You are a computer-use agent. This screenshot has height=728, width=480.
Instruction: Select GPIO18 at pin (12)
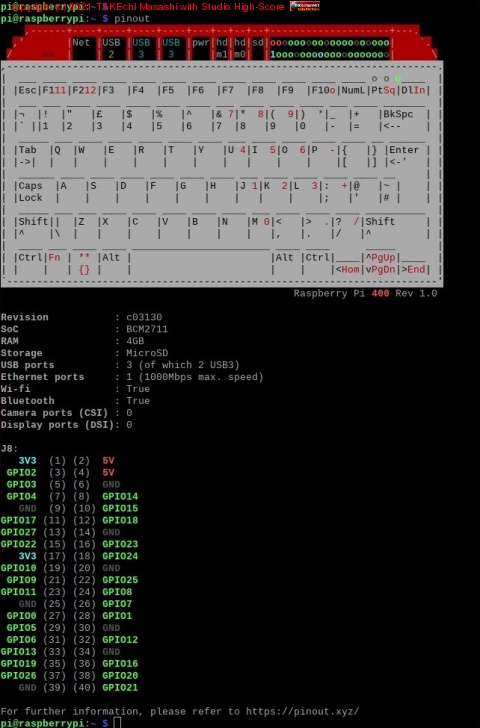(120, 520)
